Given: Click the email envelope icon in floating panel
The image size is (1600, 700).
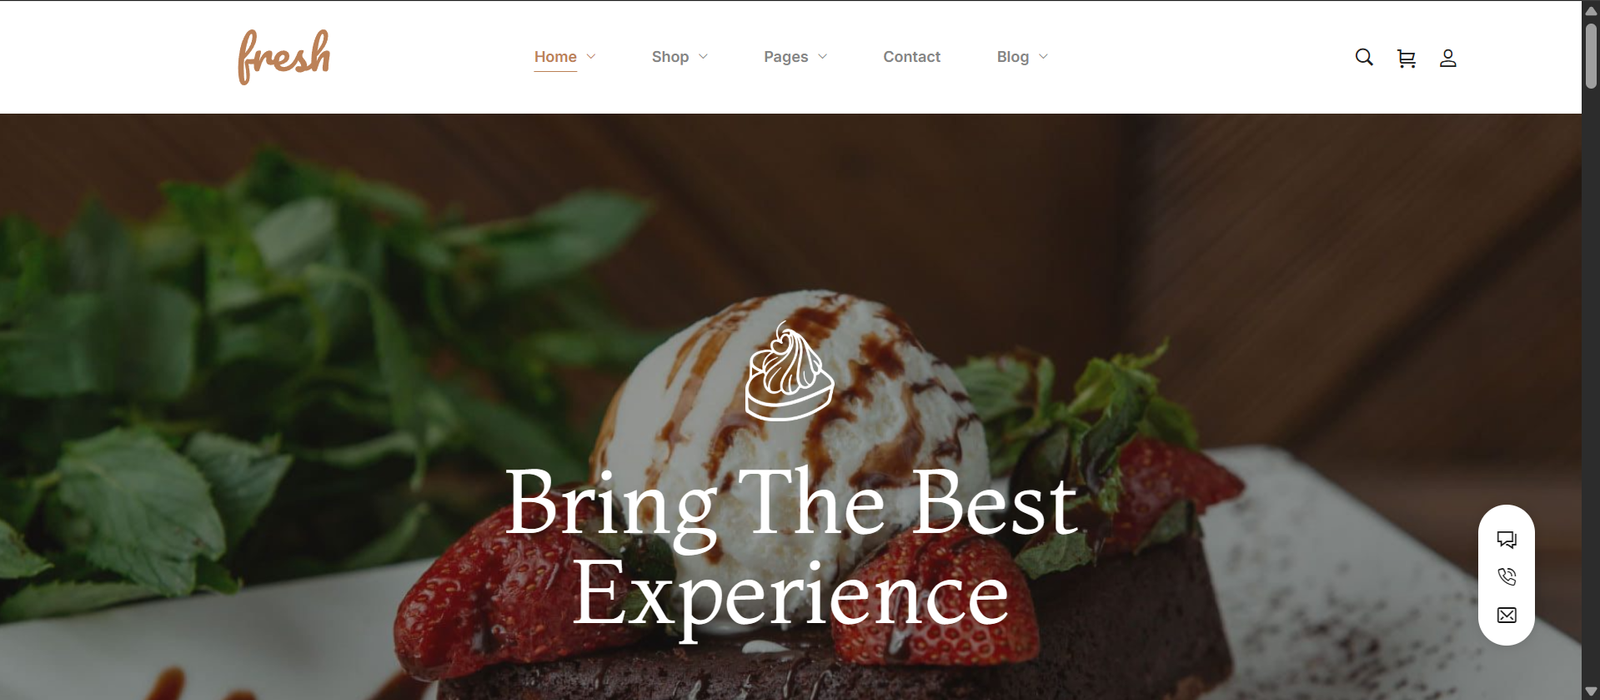Looking at the screenshot, I should coord(1507,615).
